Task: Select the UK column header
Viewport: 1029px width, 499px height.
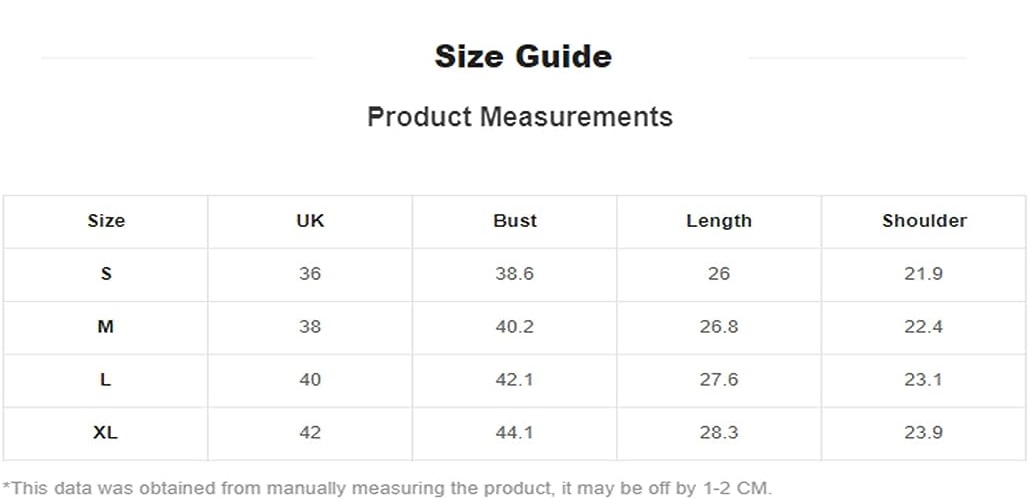Action: (x=310, y=221)
